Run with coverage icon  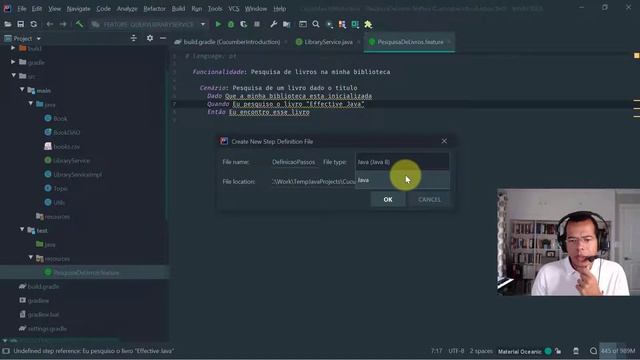tap(244, 24)
